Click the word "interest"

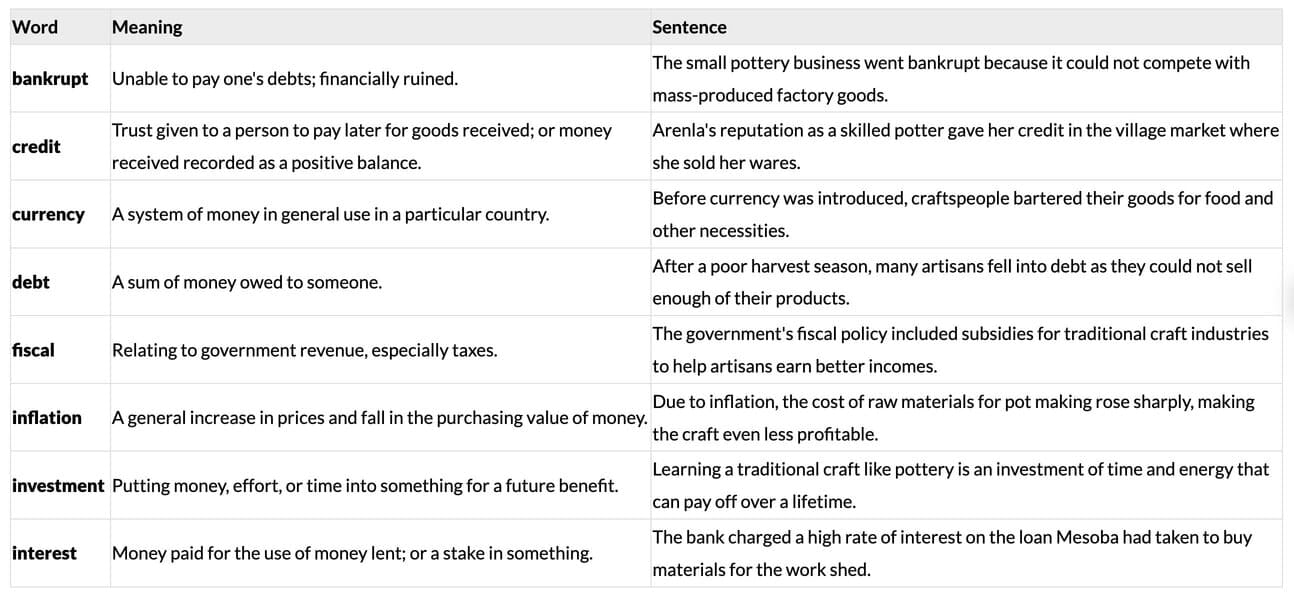click(x=44, y=553)
